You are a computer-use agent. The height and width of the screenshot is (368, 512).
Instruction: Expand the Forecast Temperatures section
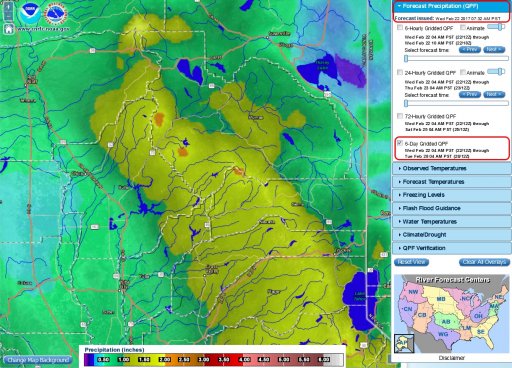[x=451, y=182]
